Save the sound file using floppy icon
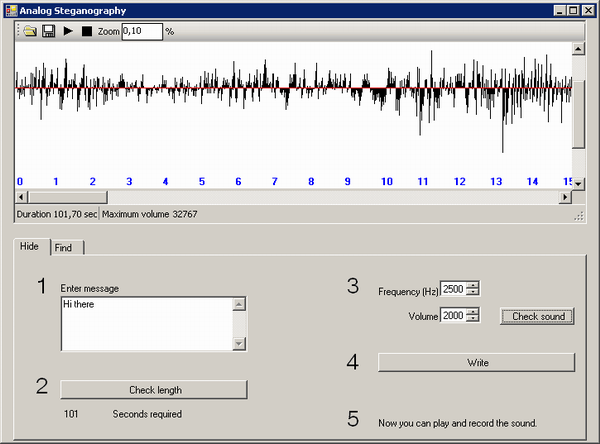 (x=49, y=31)
